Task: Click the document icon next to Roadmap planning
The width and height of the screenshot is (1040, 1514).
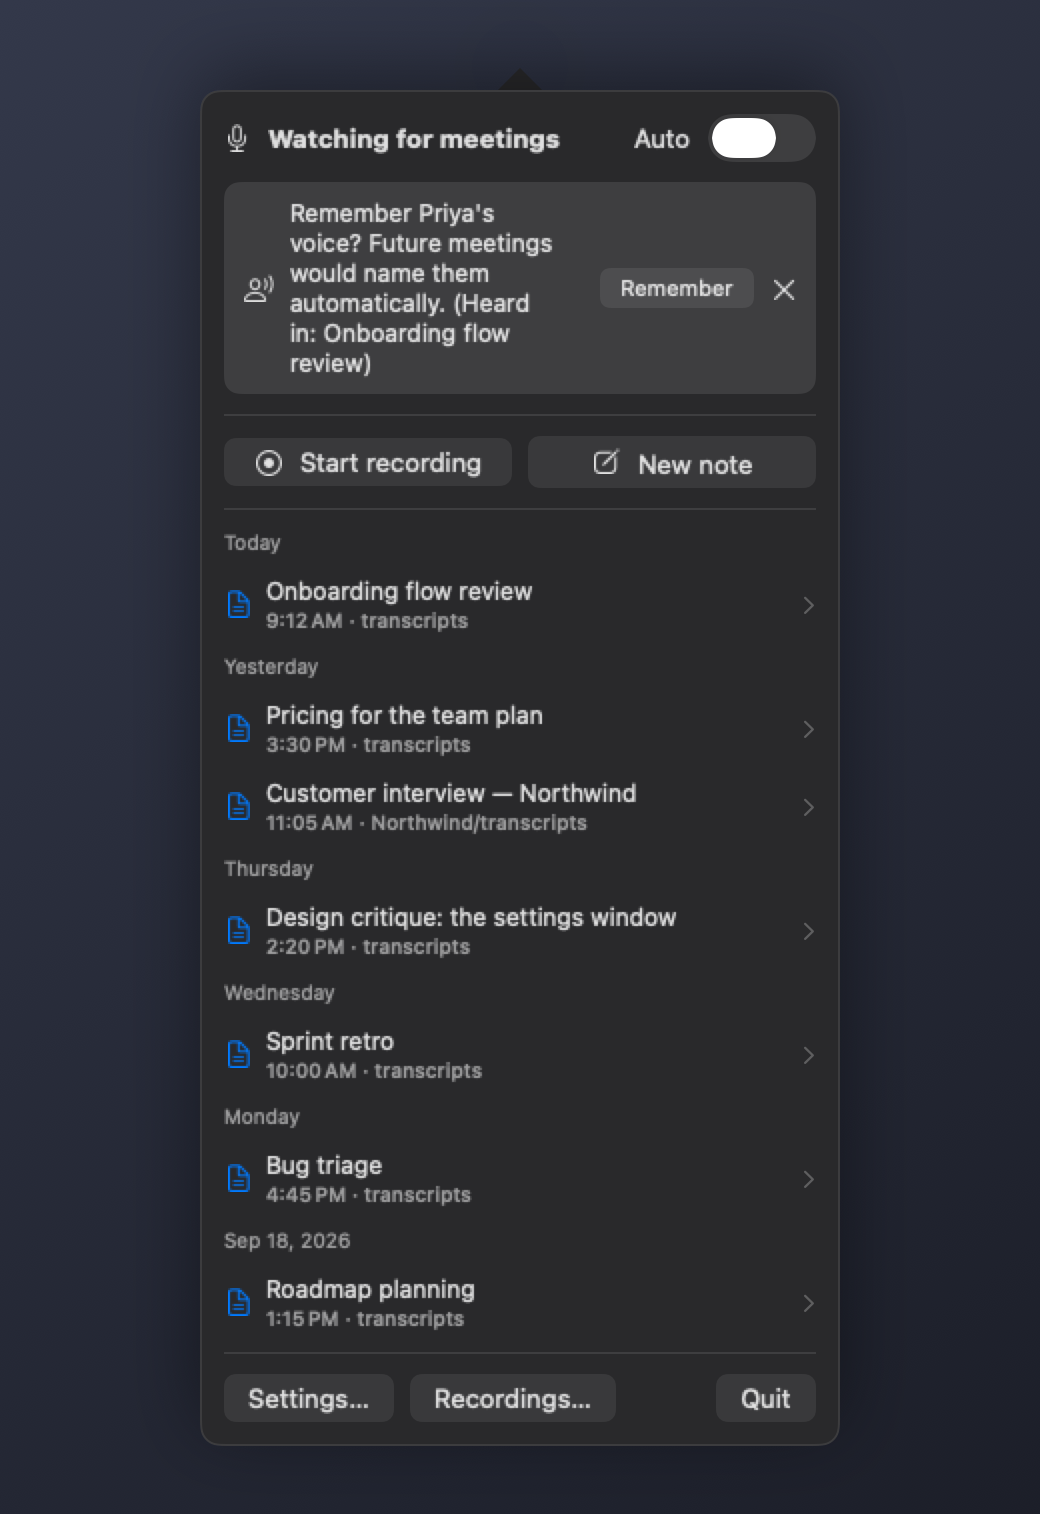Action: tap(239, 1303)
